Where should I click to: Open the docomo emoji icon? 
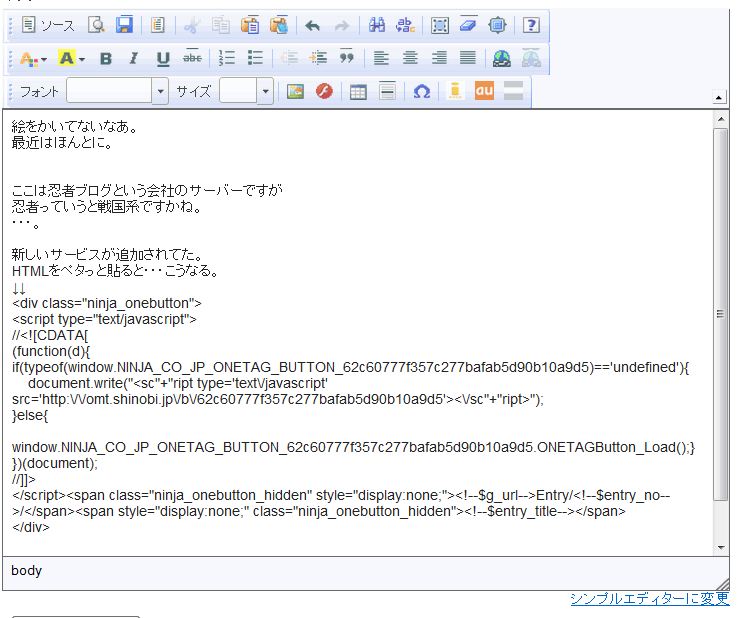(455, 91)
